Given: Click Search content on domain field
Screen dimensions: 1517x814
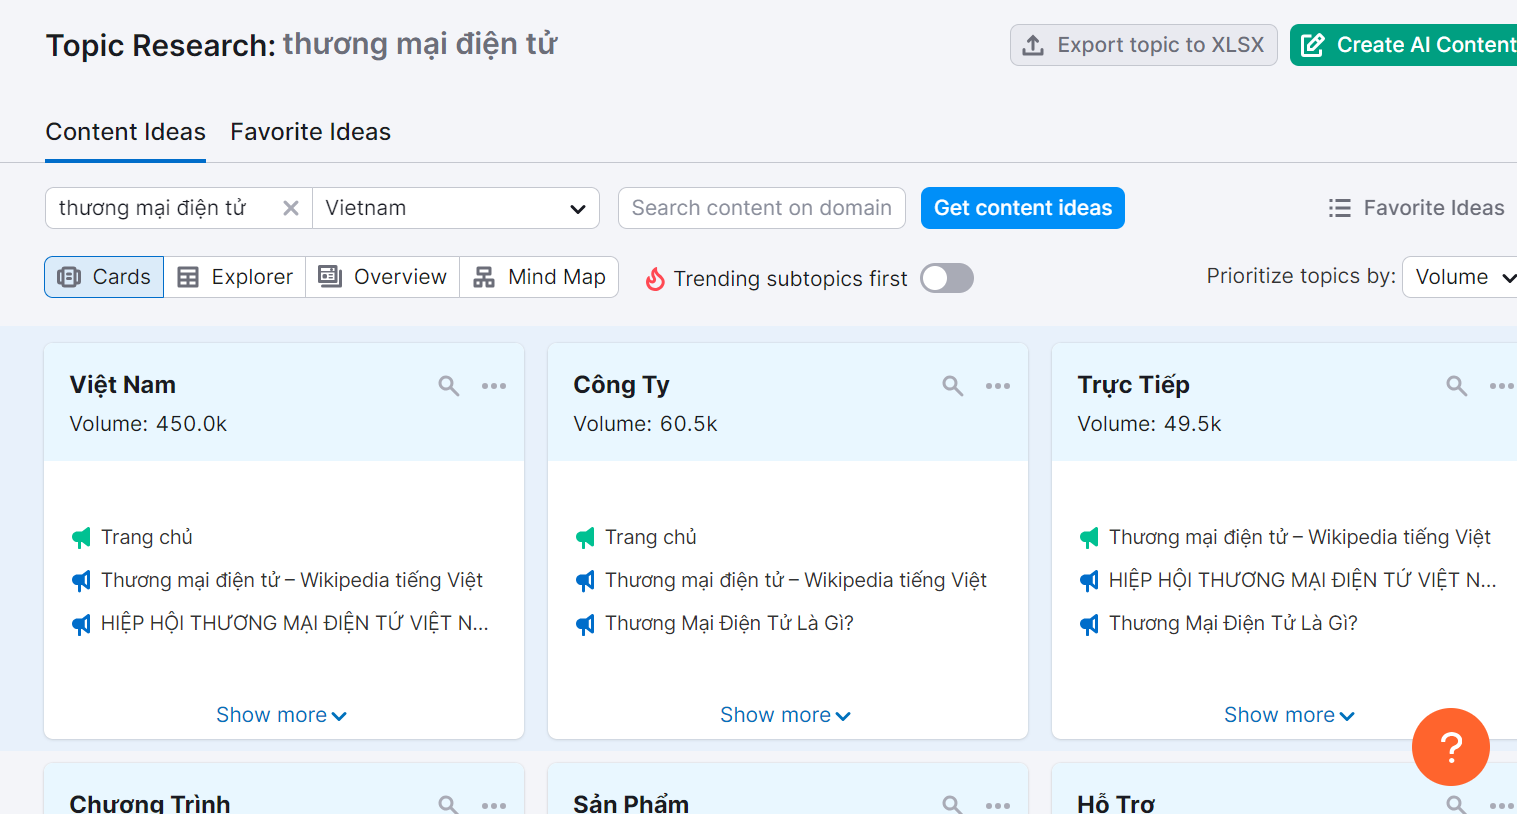Looking at the screenshot, I should (x=762, y=208).
